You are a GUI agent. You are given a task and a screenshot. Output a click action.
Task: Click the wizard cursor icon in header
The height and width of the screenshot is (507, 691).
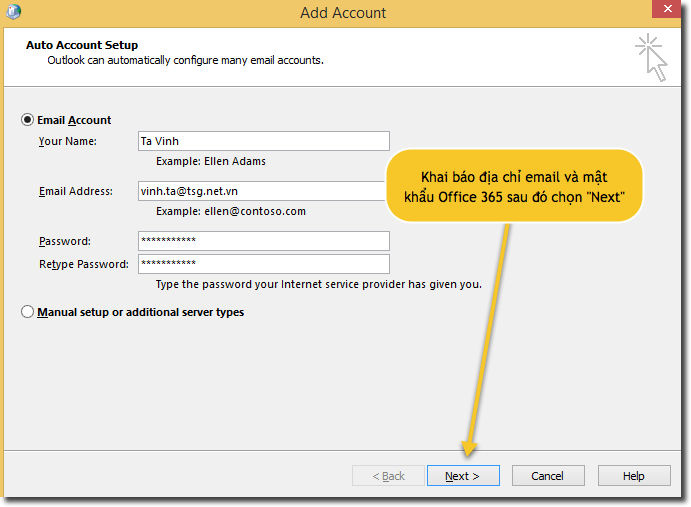(x=650, y=56)
